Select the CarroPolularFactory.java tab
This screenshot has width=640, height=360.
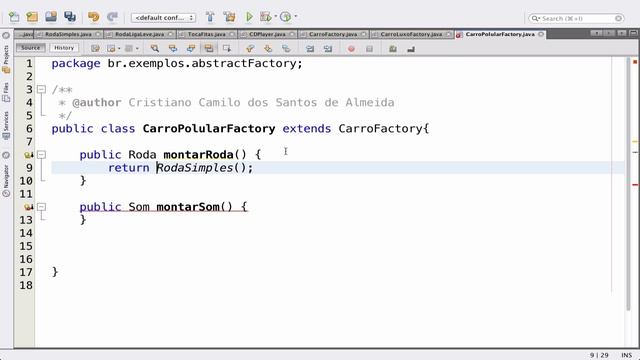click(x=500, y=34)
